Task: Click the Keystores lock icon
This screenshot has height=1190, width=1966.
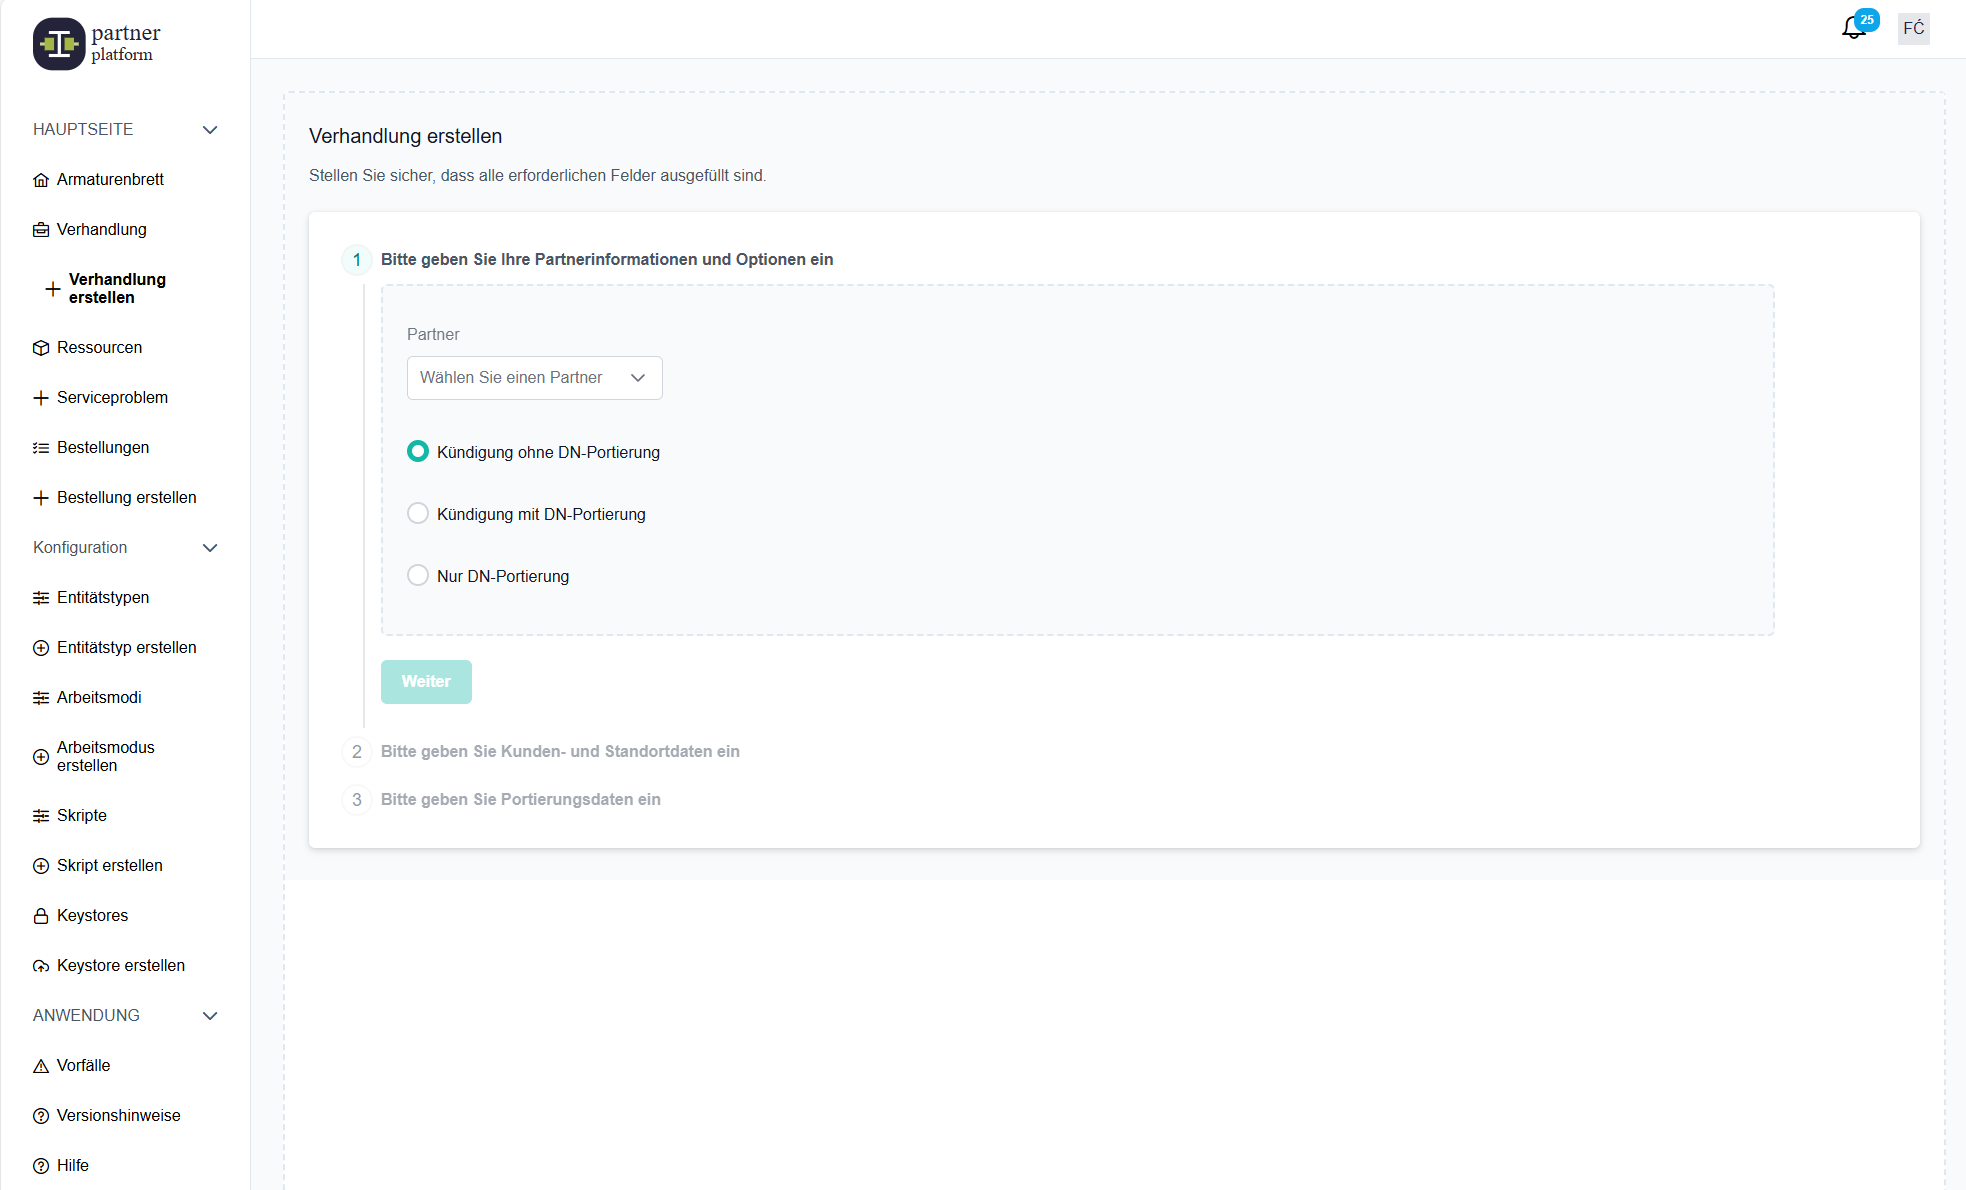Action: coord(41,916)
